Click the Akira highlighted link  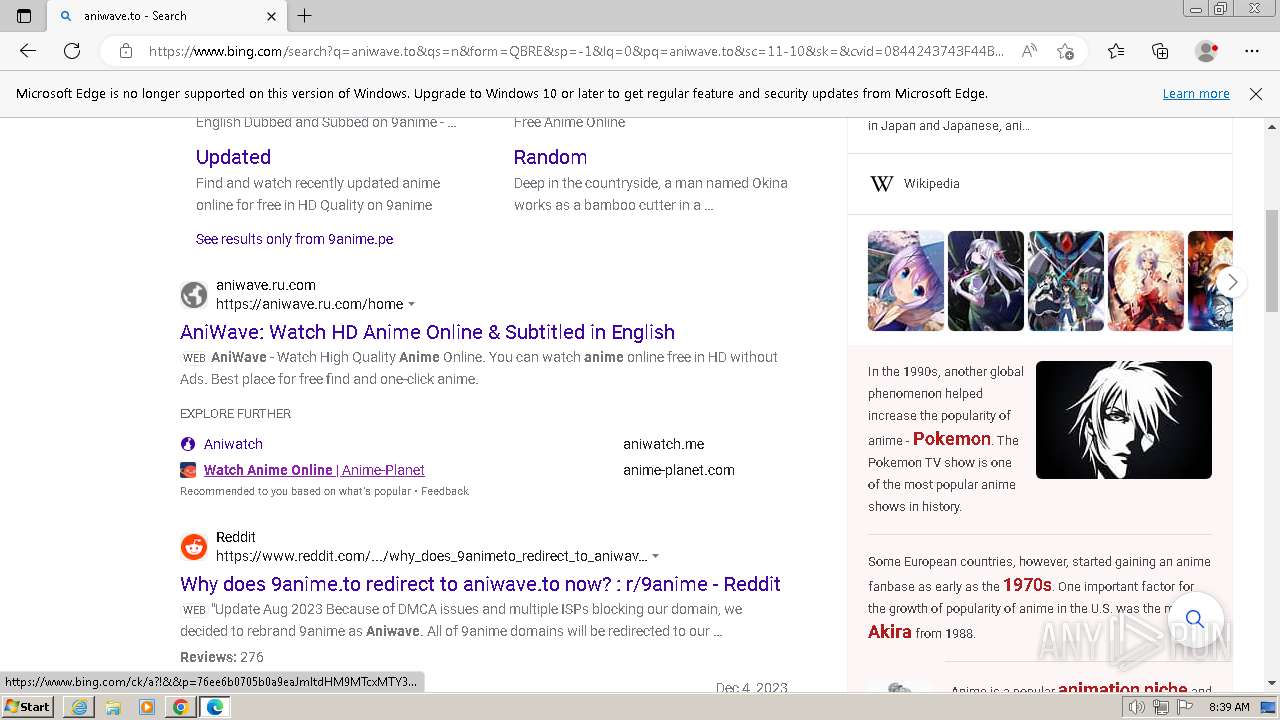click(x=889, y=632)
